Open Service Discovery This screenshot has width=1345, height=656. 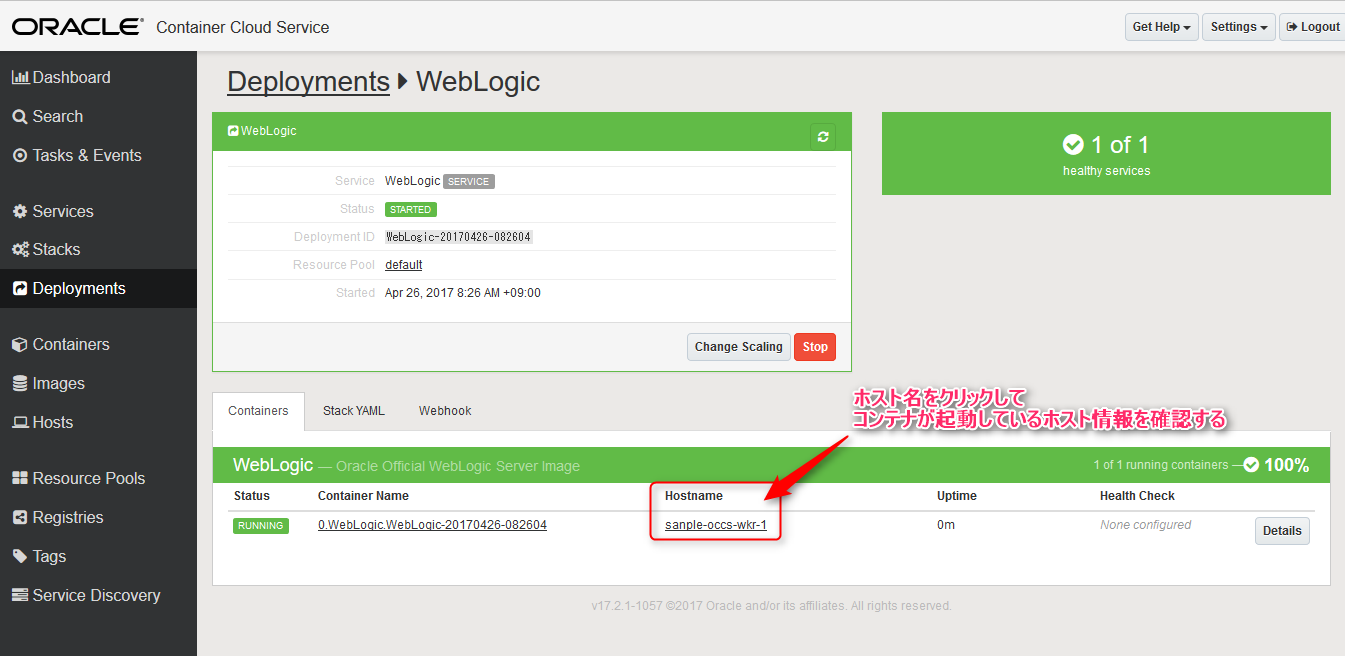pos(98,595)
